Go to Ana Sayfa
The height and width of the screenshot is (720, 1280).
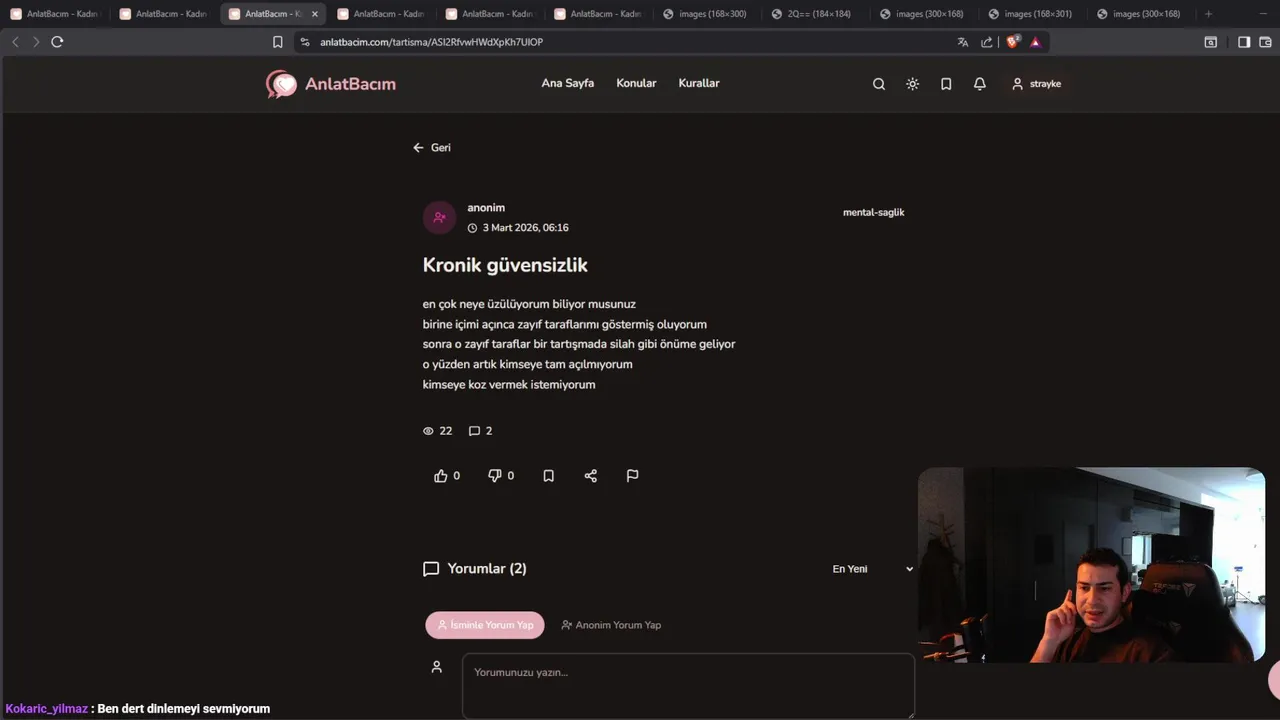(x=568, y=83)
